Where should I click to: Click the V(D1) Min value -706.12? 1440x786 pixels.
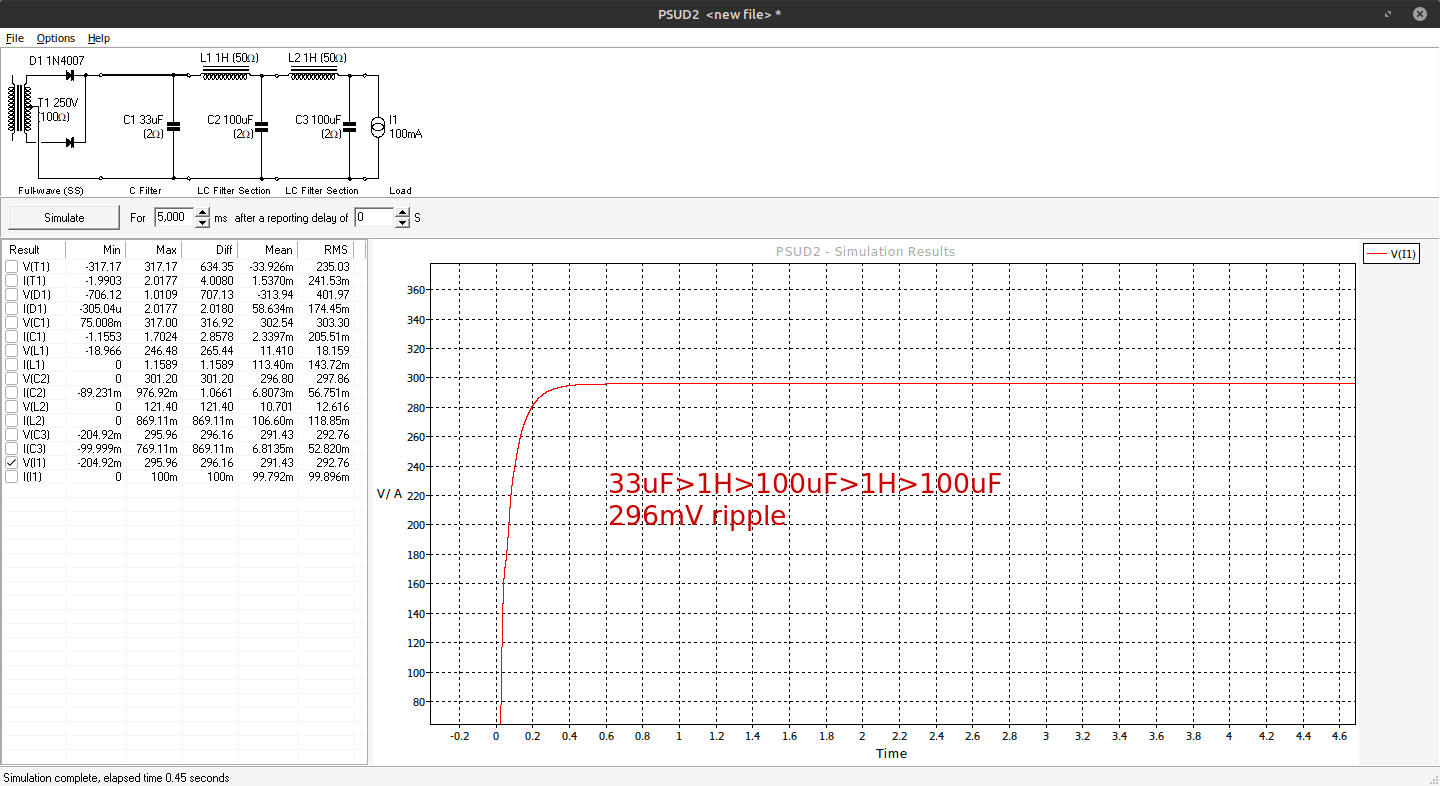101,295
